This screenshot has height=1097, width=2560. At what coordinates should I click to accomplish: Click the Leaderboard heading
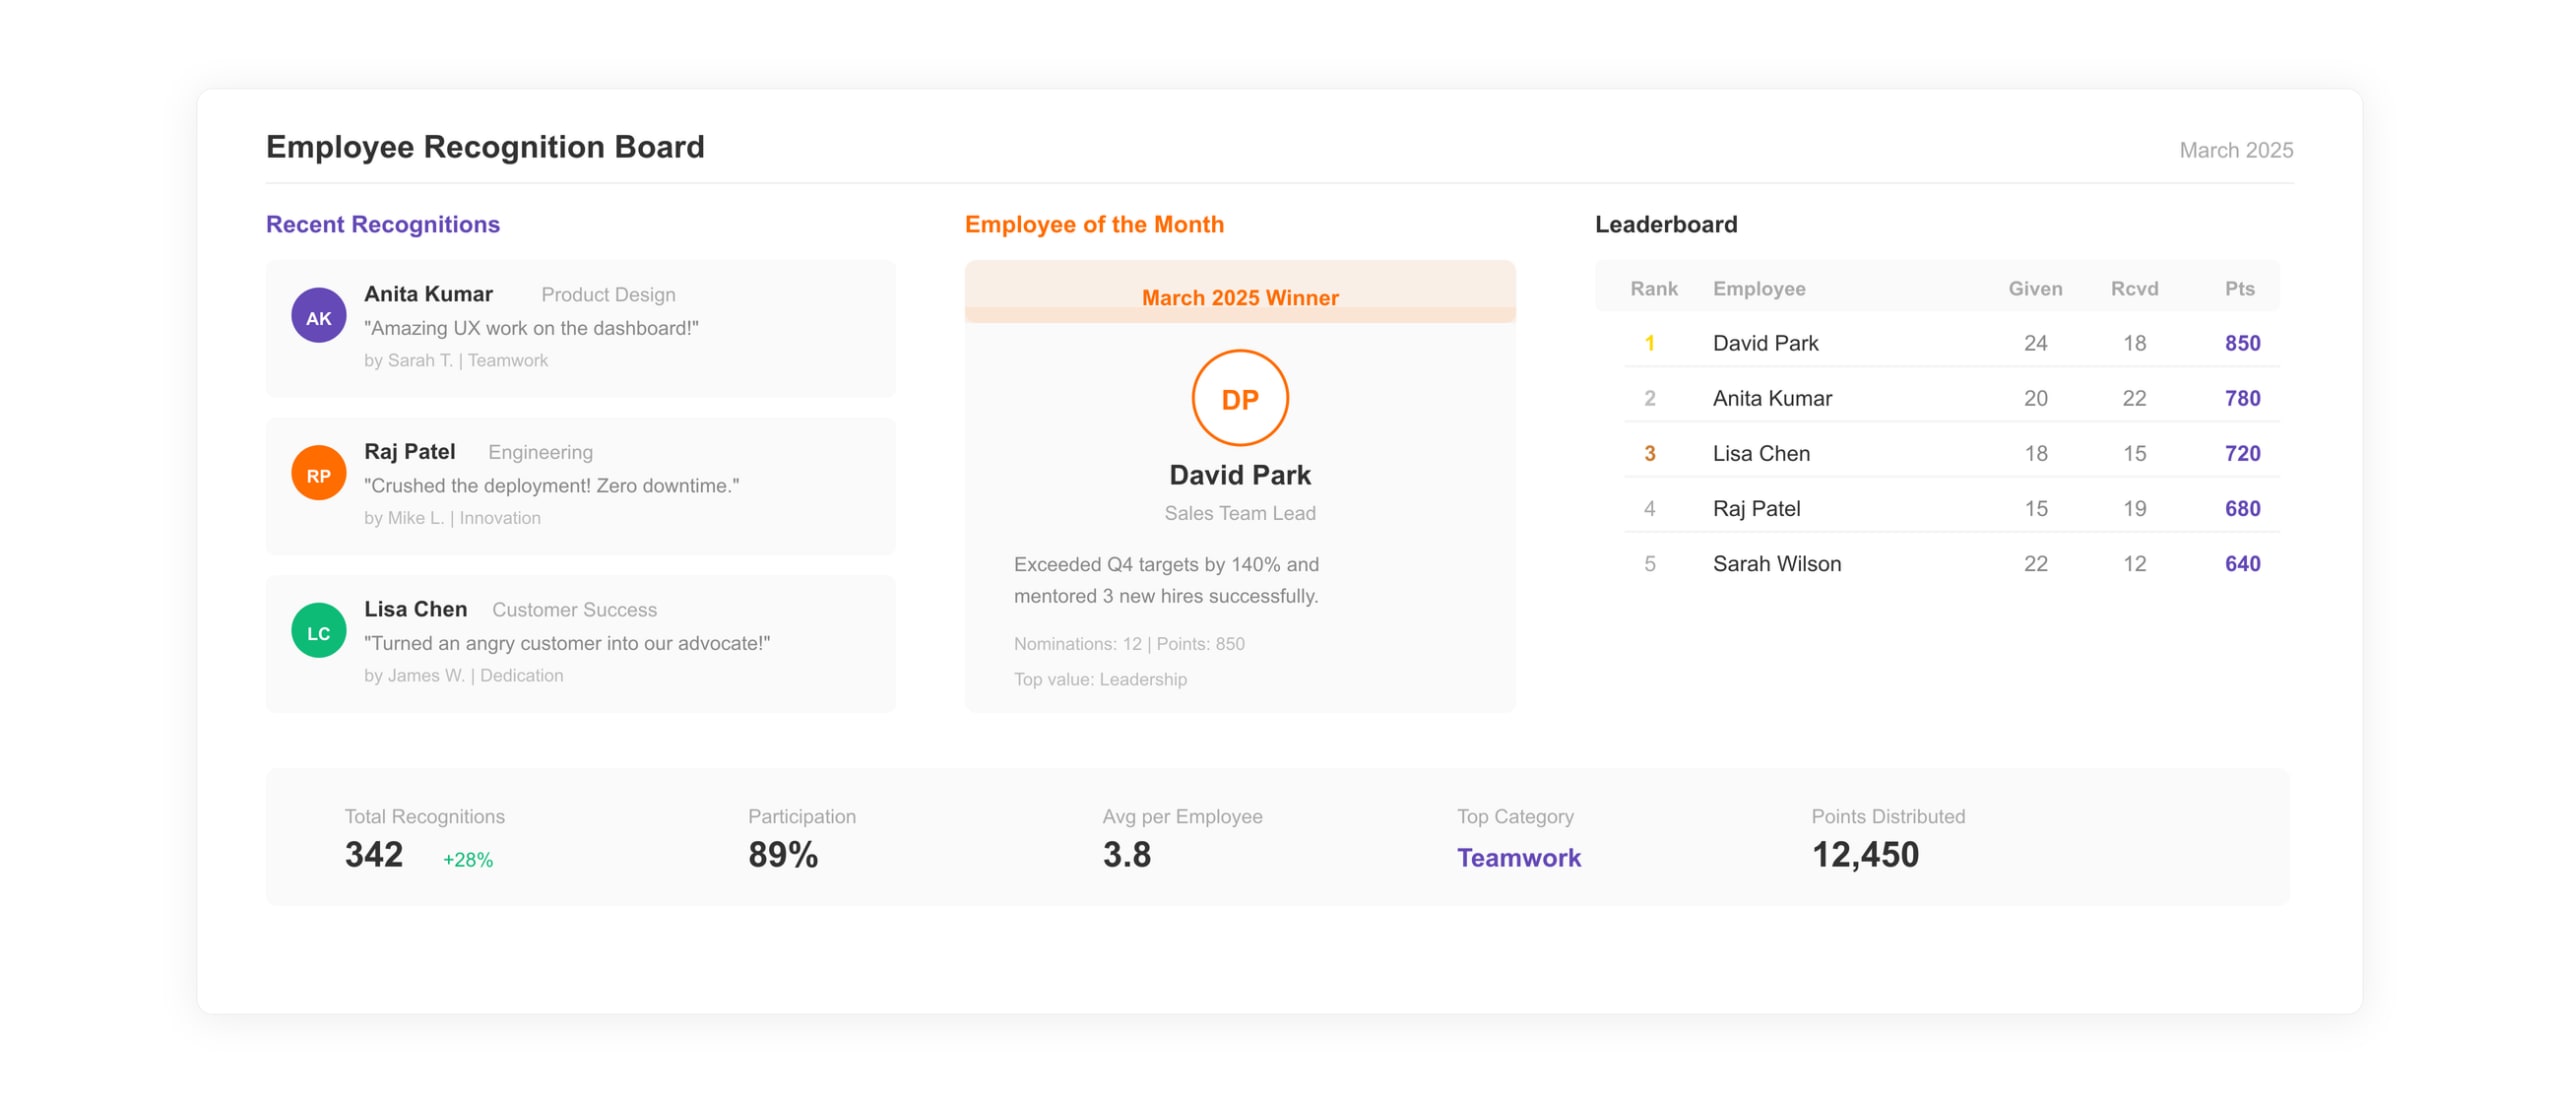pos(1666,224)
